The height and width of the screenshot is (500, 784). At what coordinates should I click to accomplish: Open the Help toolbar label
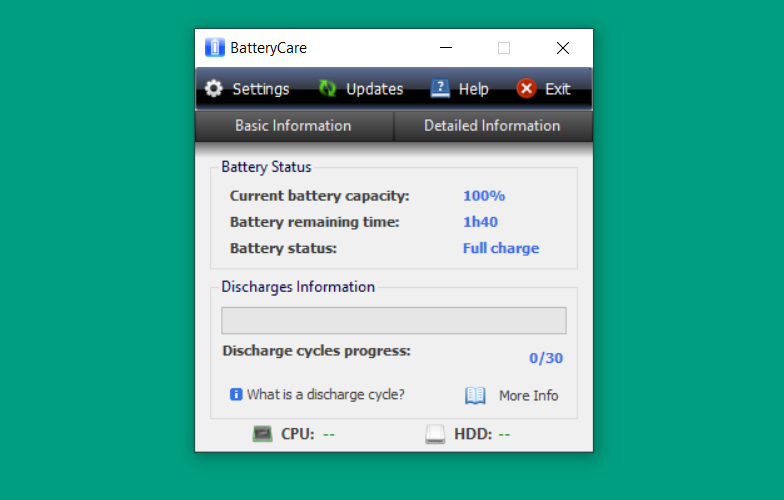tap(474, 89)
